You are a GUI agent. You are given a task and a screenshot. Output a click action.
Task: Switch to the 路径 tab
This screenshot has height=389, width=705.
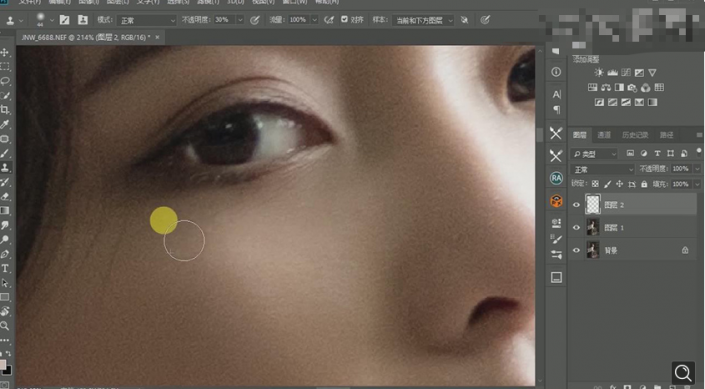pyautogui.click(x=666, y=135)
